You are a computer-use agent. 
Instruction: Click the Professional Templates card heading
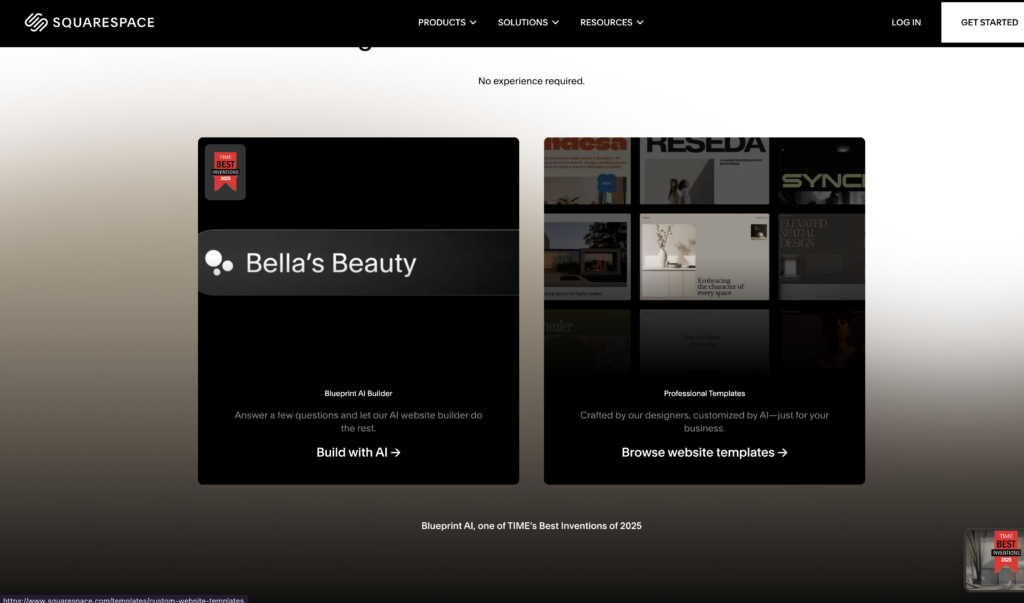click(x=704, y=394)
